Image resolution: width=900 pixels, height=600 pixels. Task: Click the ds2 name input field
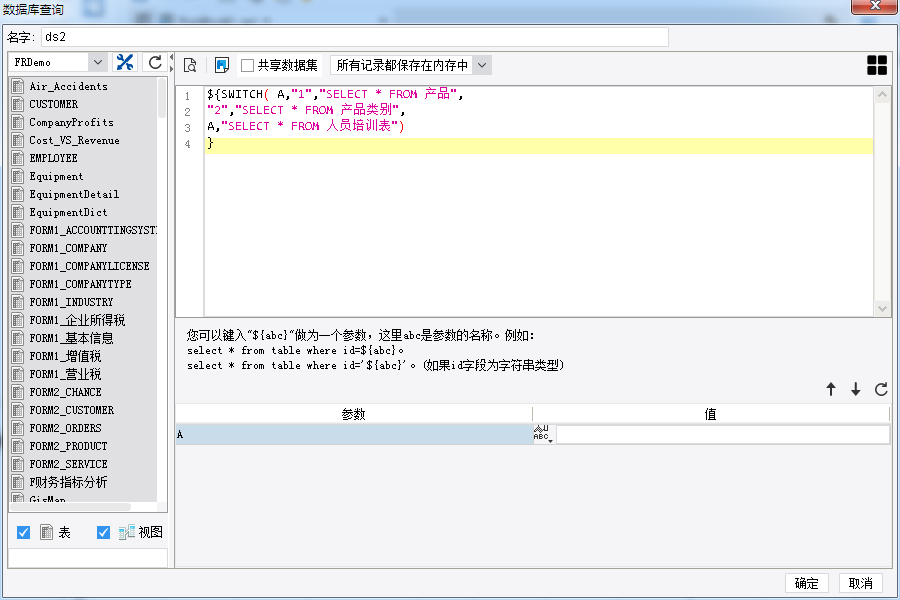click(355, 37)
